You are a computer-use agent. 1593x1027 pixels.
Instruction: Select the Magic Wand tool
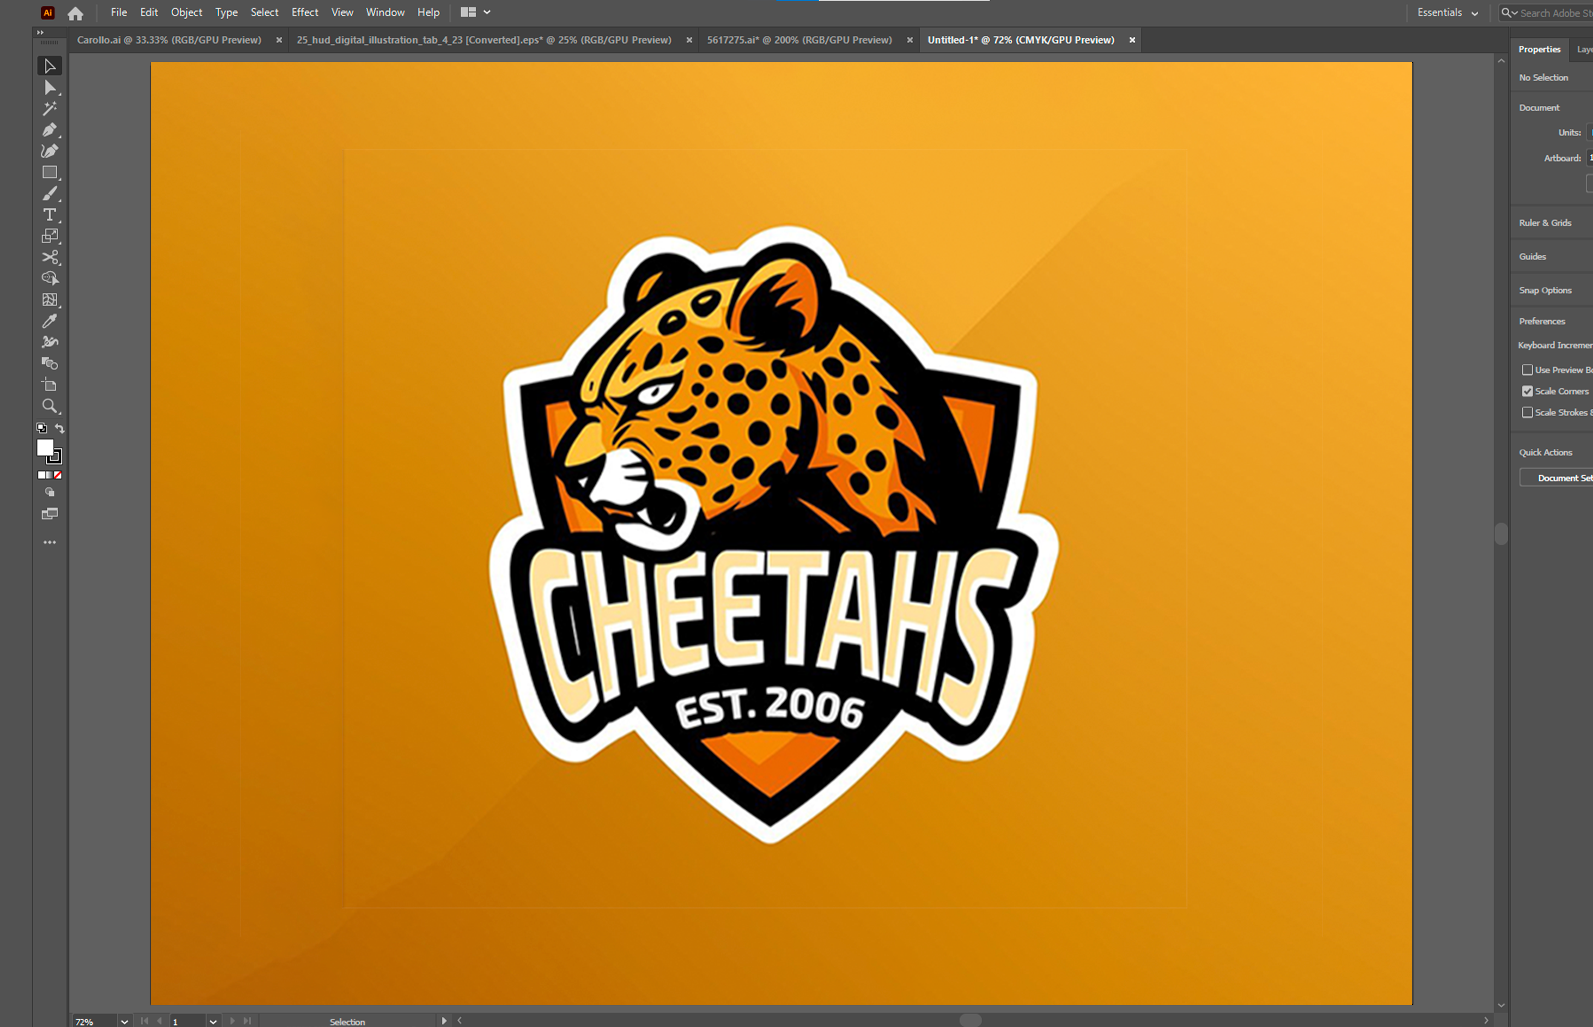[x=49, y=109]
